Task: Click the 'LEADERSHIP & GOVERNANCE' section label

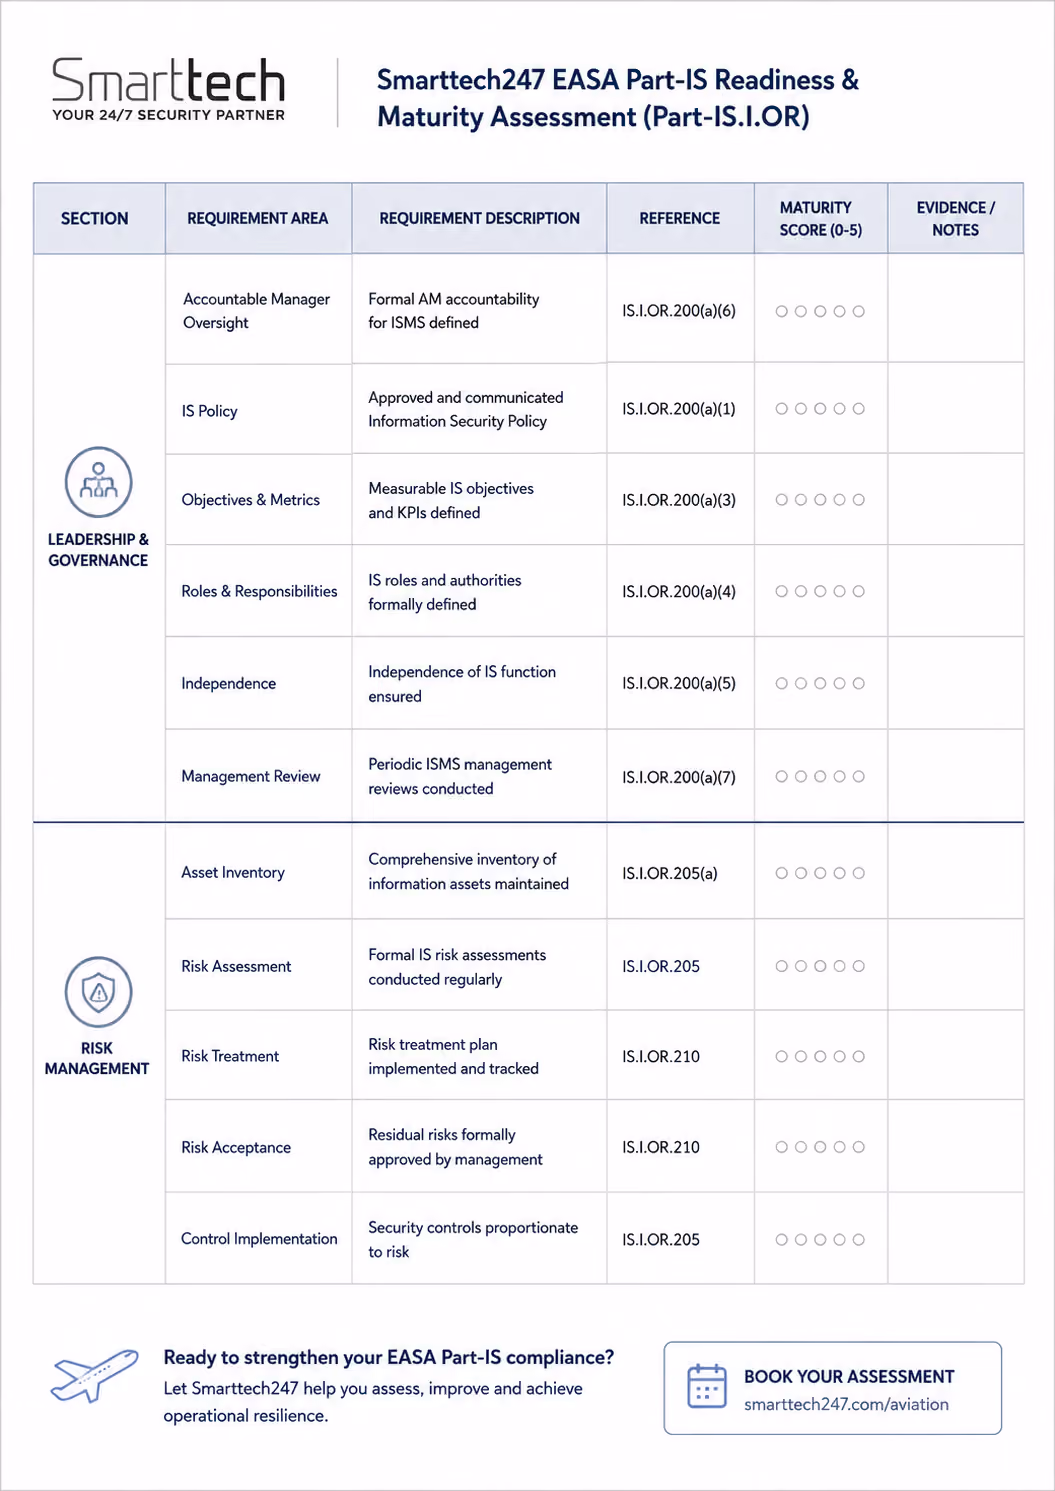Action: pyautogui.click(x=98, y=550)
